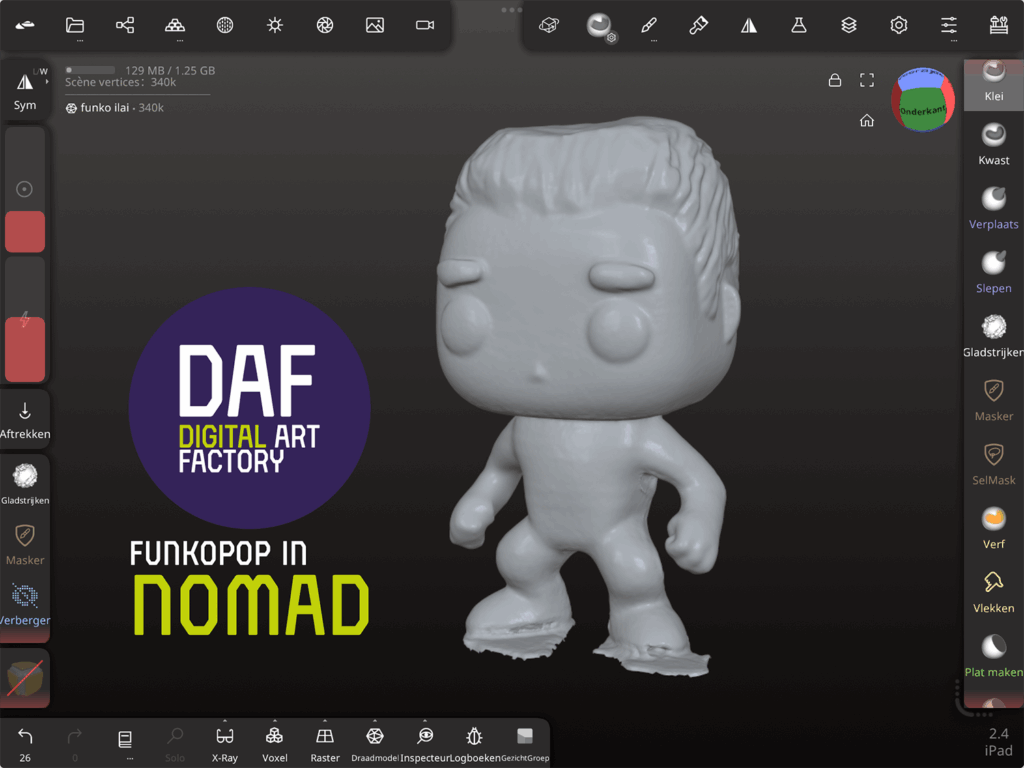Select the SelMask tool
Image resolution: width=1024 pixels, height=768 pixels.
994,464
